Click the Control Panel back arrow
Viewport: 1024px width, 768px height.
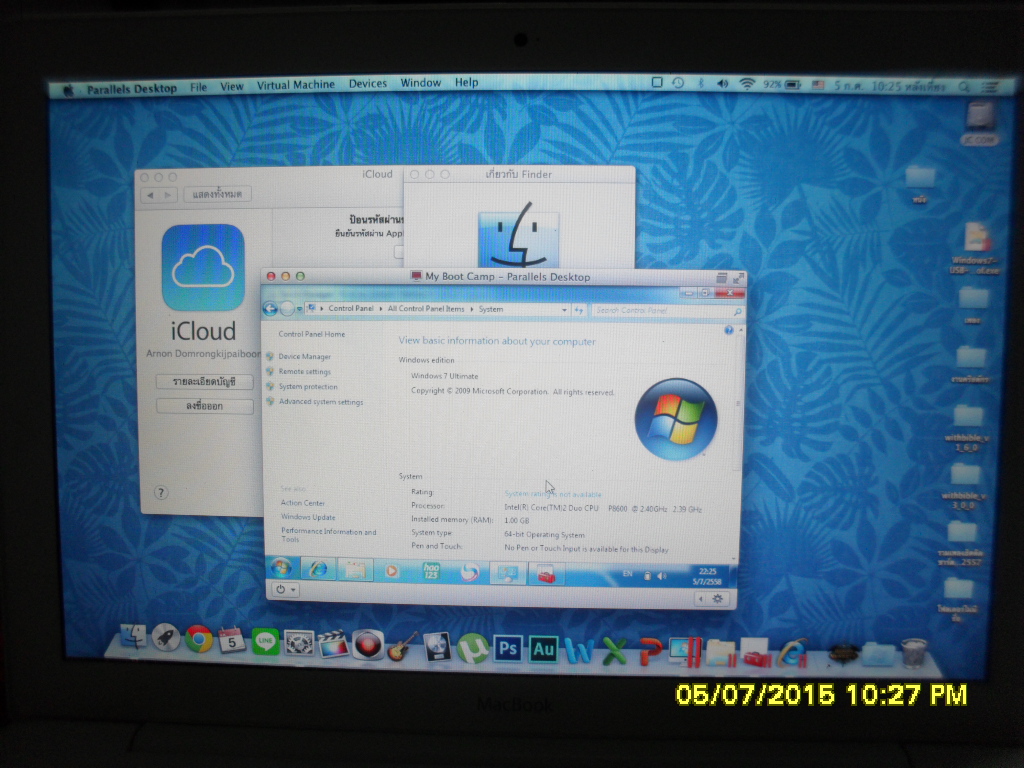pyautogui.click(x=270, y=309)
